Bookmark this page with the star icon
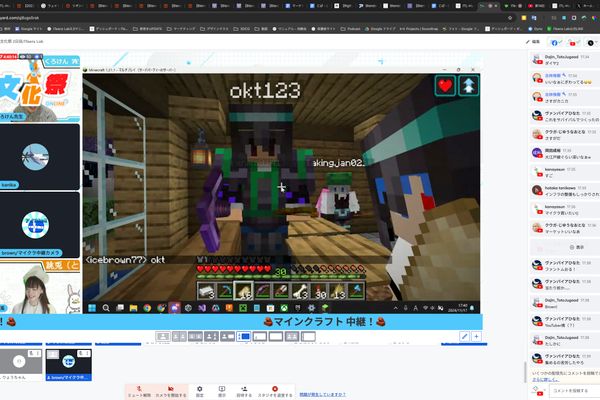Viewport: 600px width, 400px height. pos(510,18)
